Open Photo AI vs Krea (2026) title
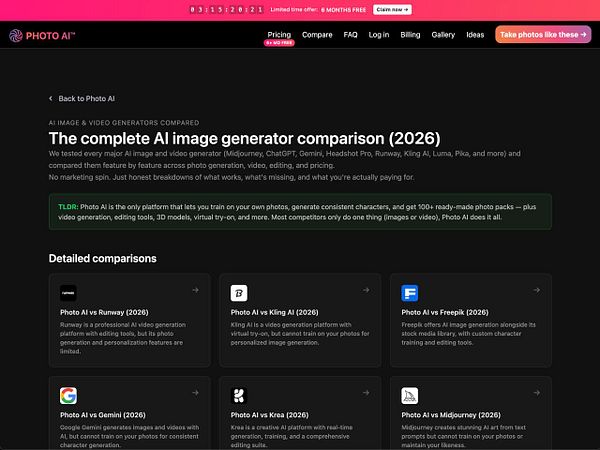600x450 pixels. (x=270, y=415)
